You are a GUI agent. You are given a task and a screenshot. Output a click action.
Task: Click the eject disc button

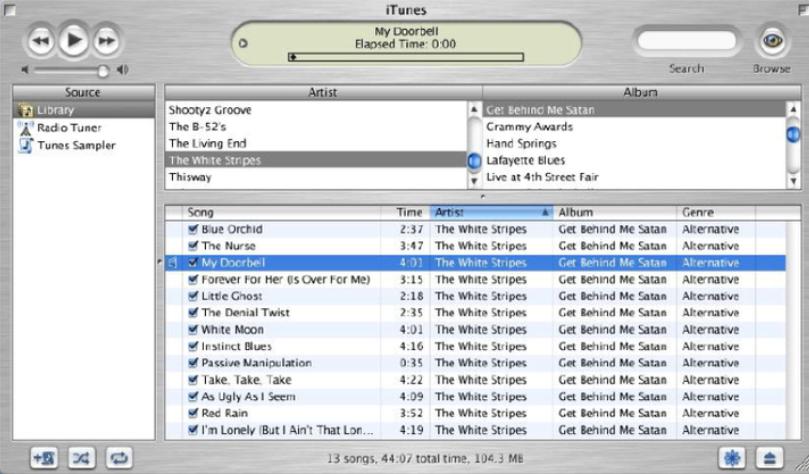coord(769,457)
